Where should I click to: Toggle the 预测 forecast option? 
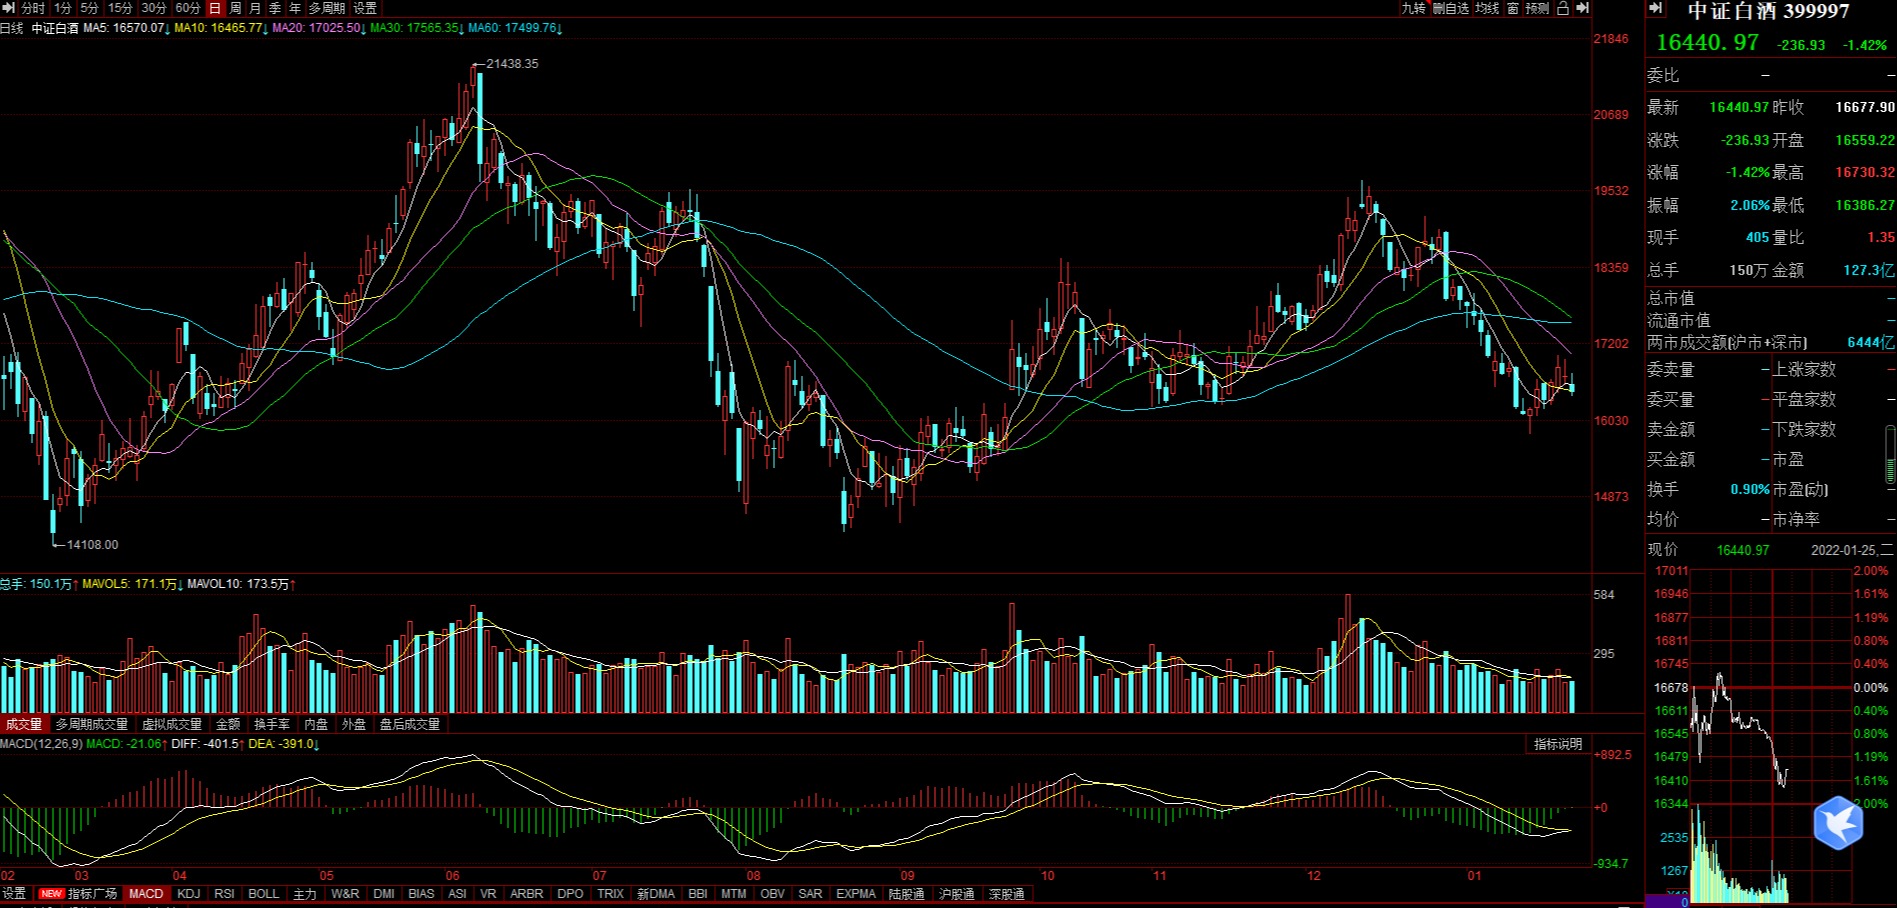click(x=1537, y=8)
